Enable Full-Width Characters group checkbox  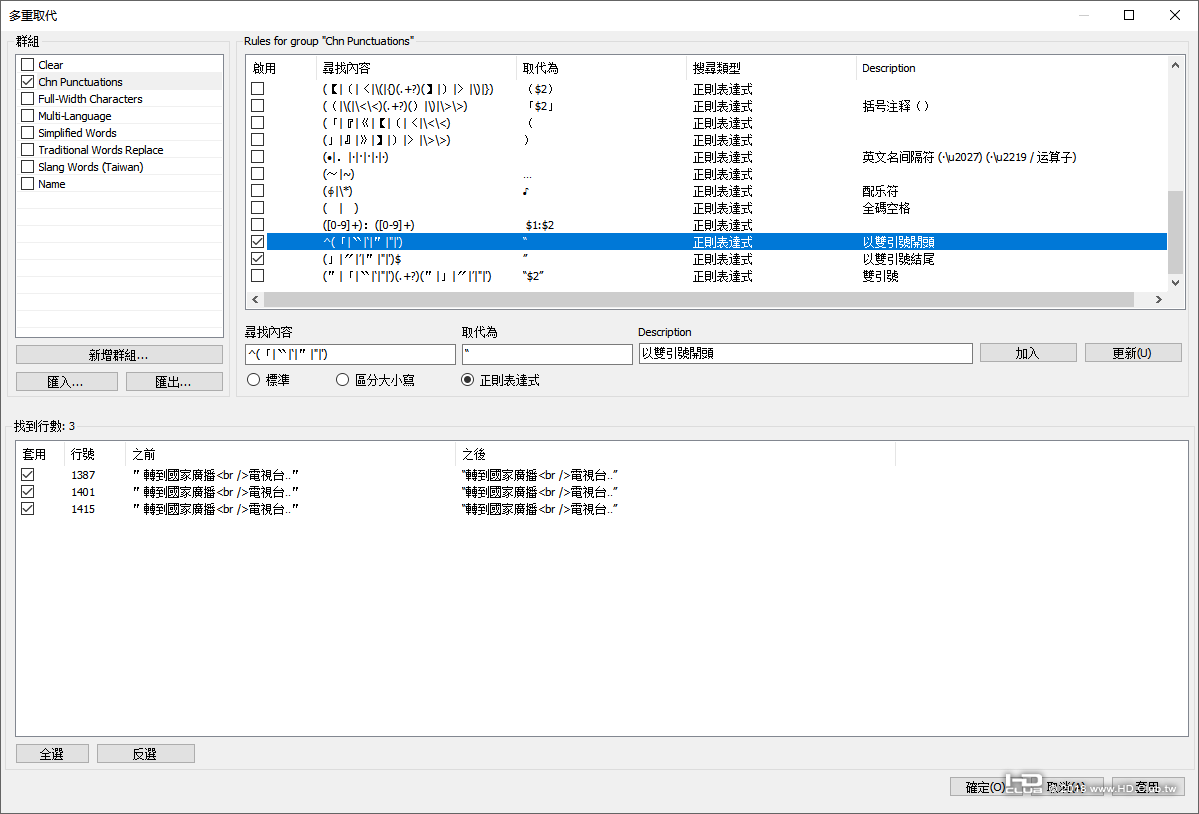(28, 99)
